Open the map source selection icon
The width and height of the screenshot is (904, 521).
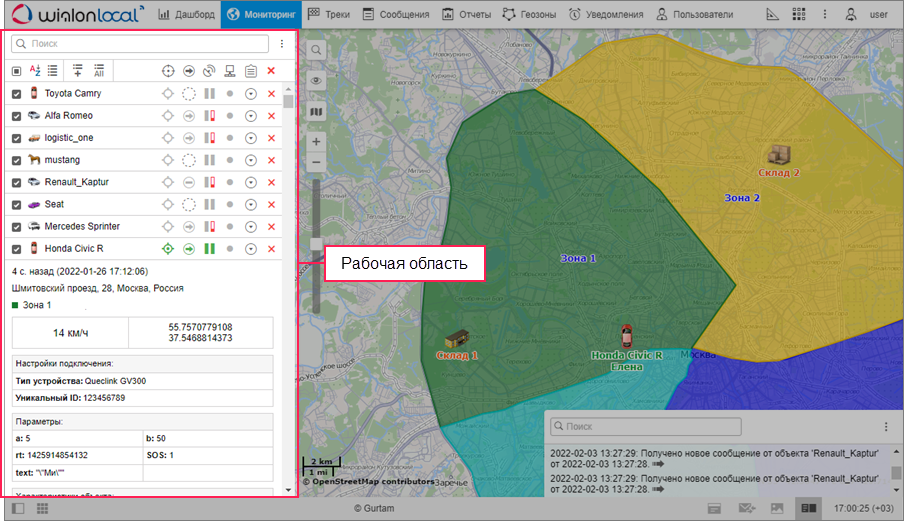click(x=316, y=112)
